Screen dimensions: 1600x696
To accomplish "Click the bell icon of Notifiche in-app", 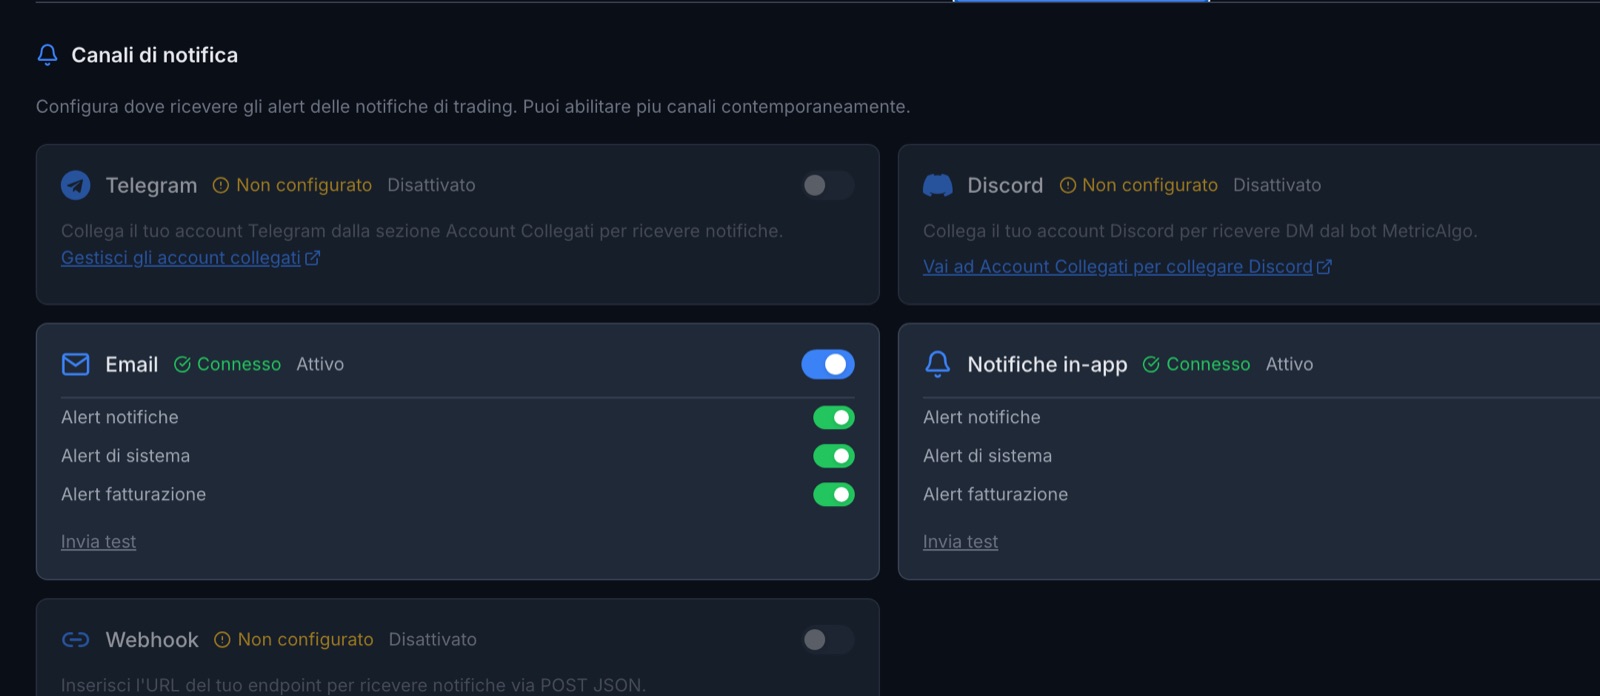I will tap(938, 364).
